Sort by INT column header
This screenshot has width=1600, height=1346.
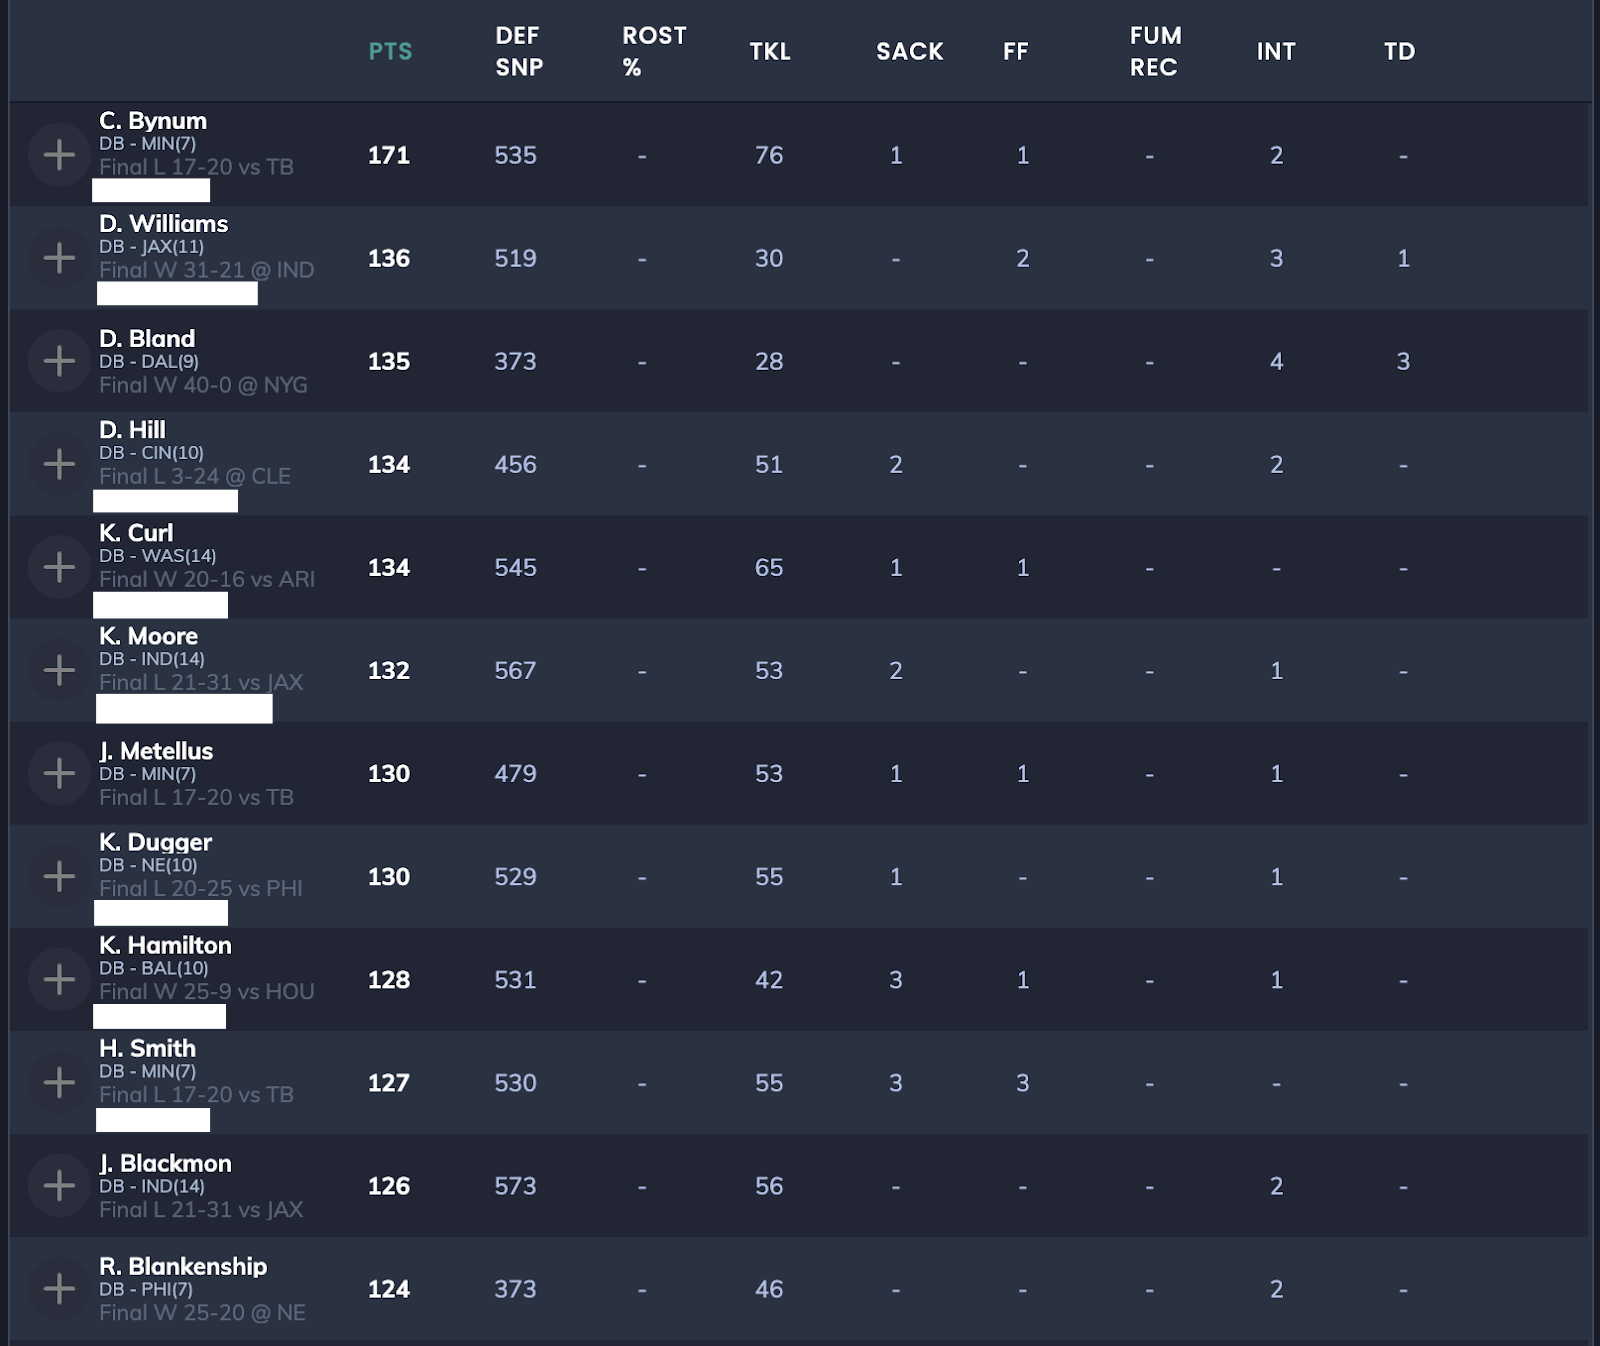[1276, 52]
